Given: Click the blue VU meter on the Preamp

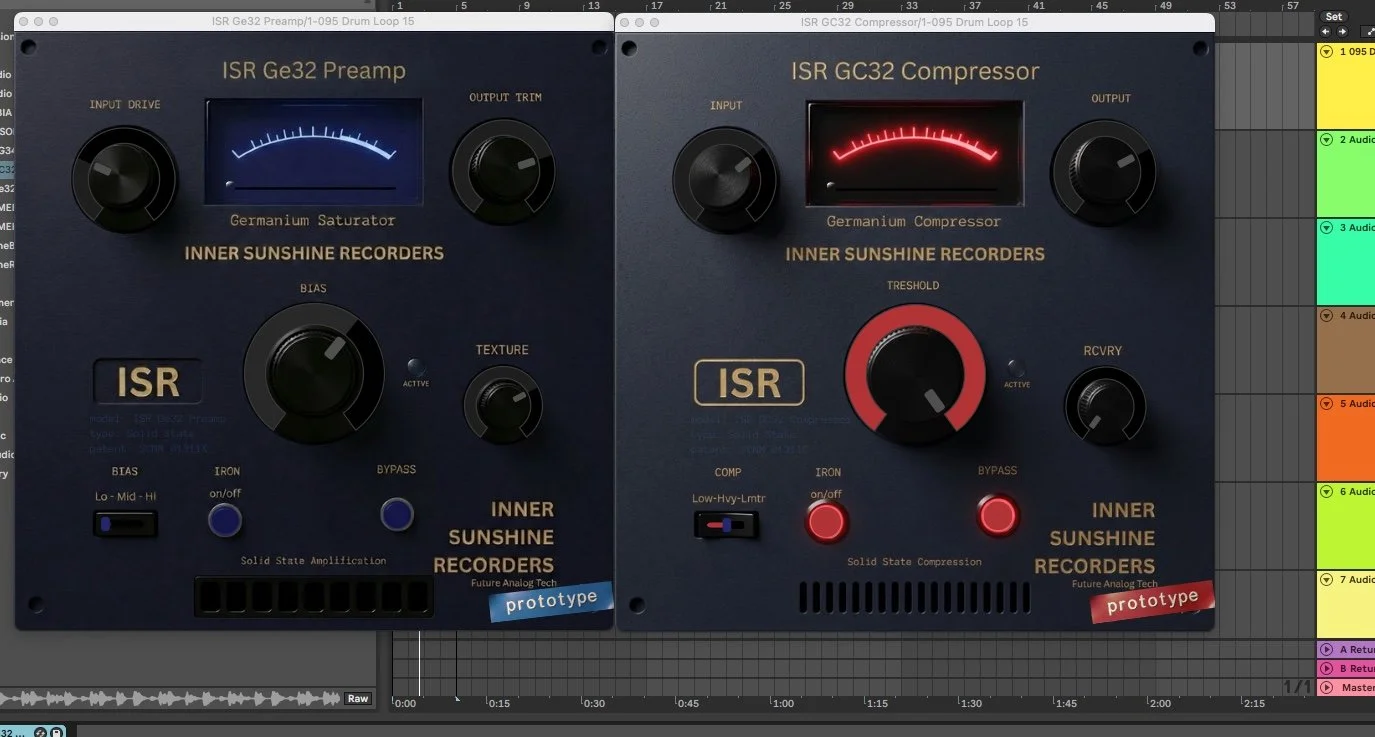Looking at the screenshot, I should pos(314,152).
